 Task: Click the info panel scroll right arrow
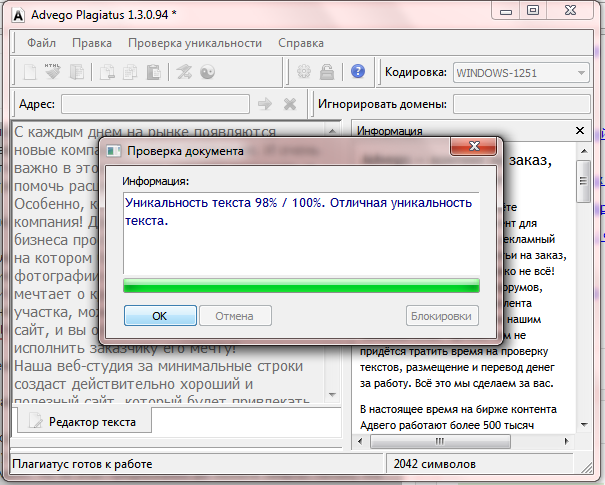tap(566, 441)
